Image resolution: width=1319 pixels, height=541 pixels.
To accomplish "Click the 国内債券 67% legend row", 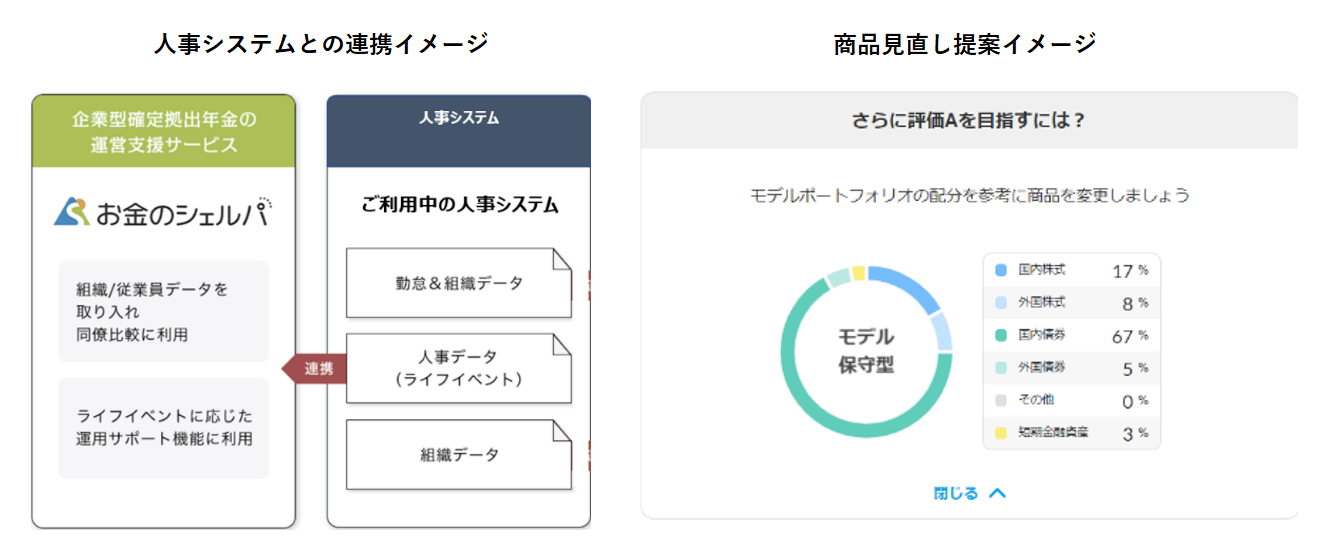I will (x=1072, y=335).
